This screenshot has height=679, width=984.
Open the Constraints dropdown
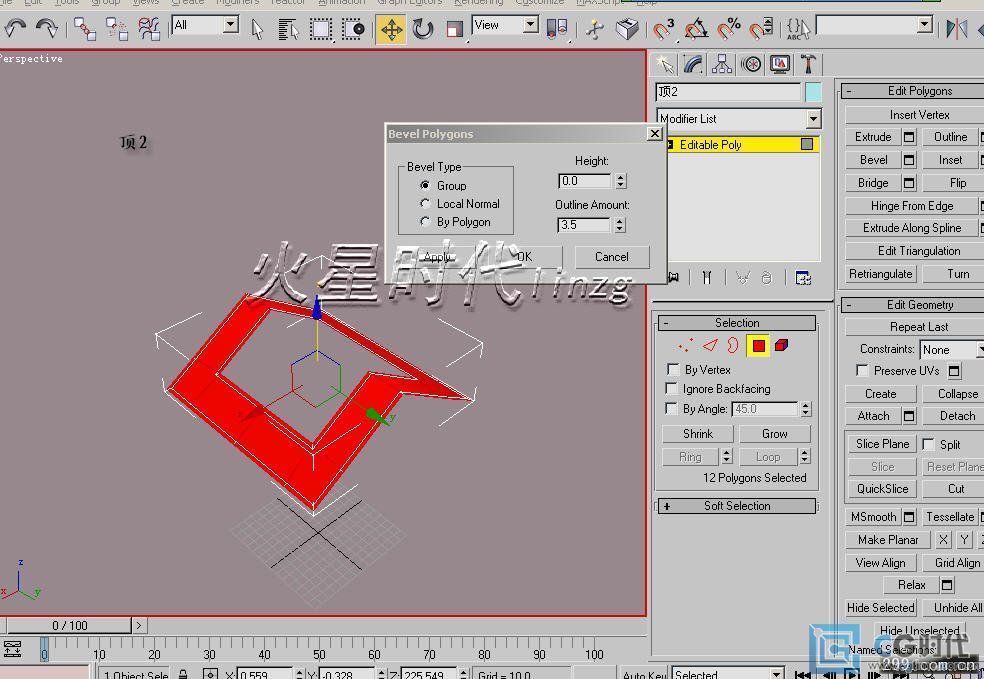pyautogui.click(x=950, y=349)
